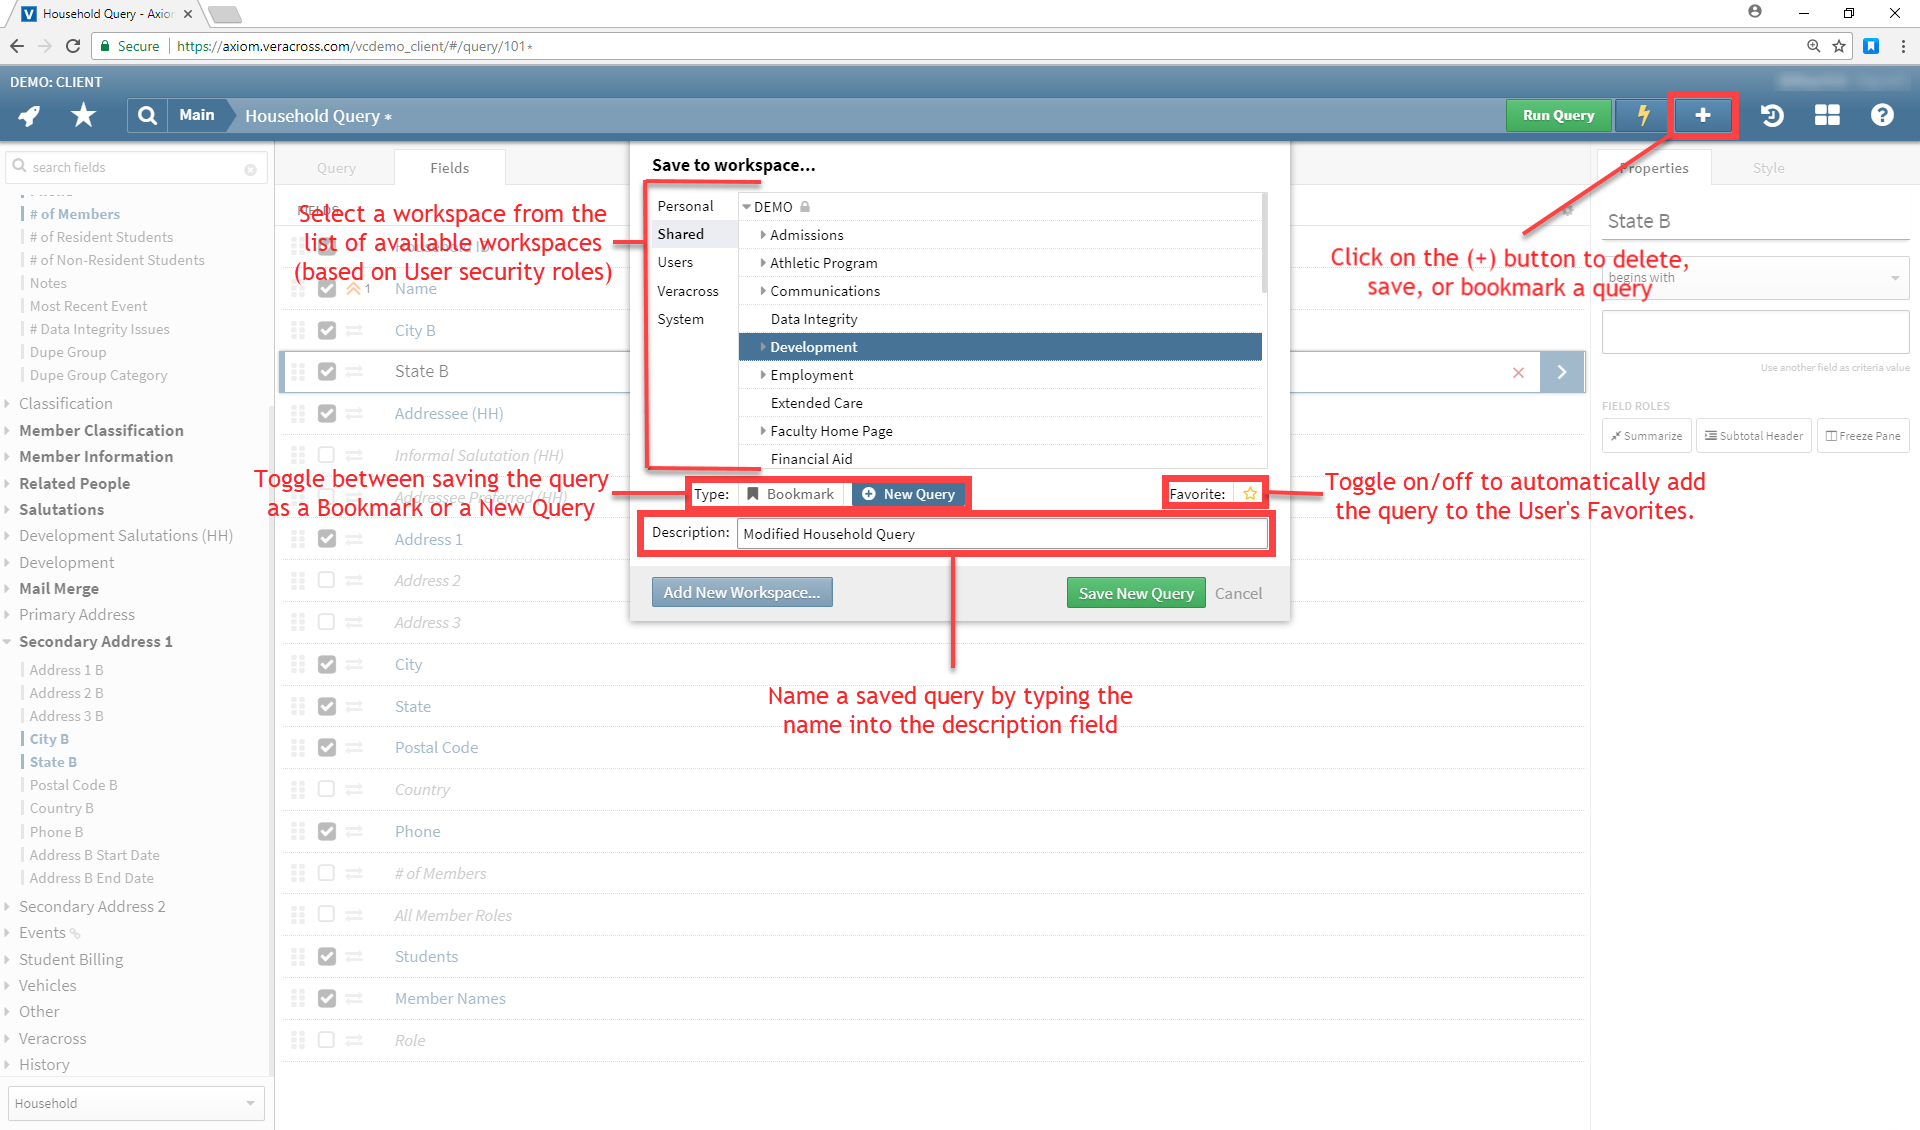The image size is (1920, 1130).
Task: Select Bookmark as the save type
Action: tap(791, 494)
